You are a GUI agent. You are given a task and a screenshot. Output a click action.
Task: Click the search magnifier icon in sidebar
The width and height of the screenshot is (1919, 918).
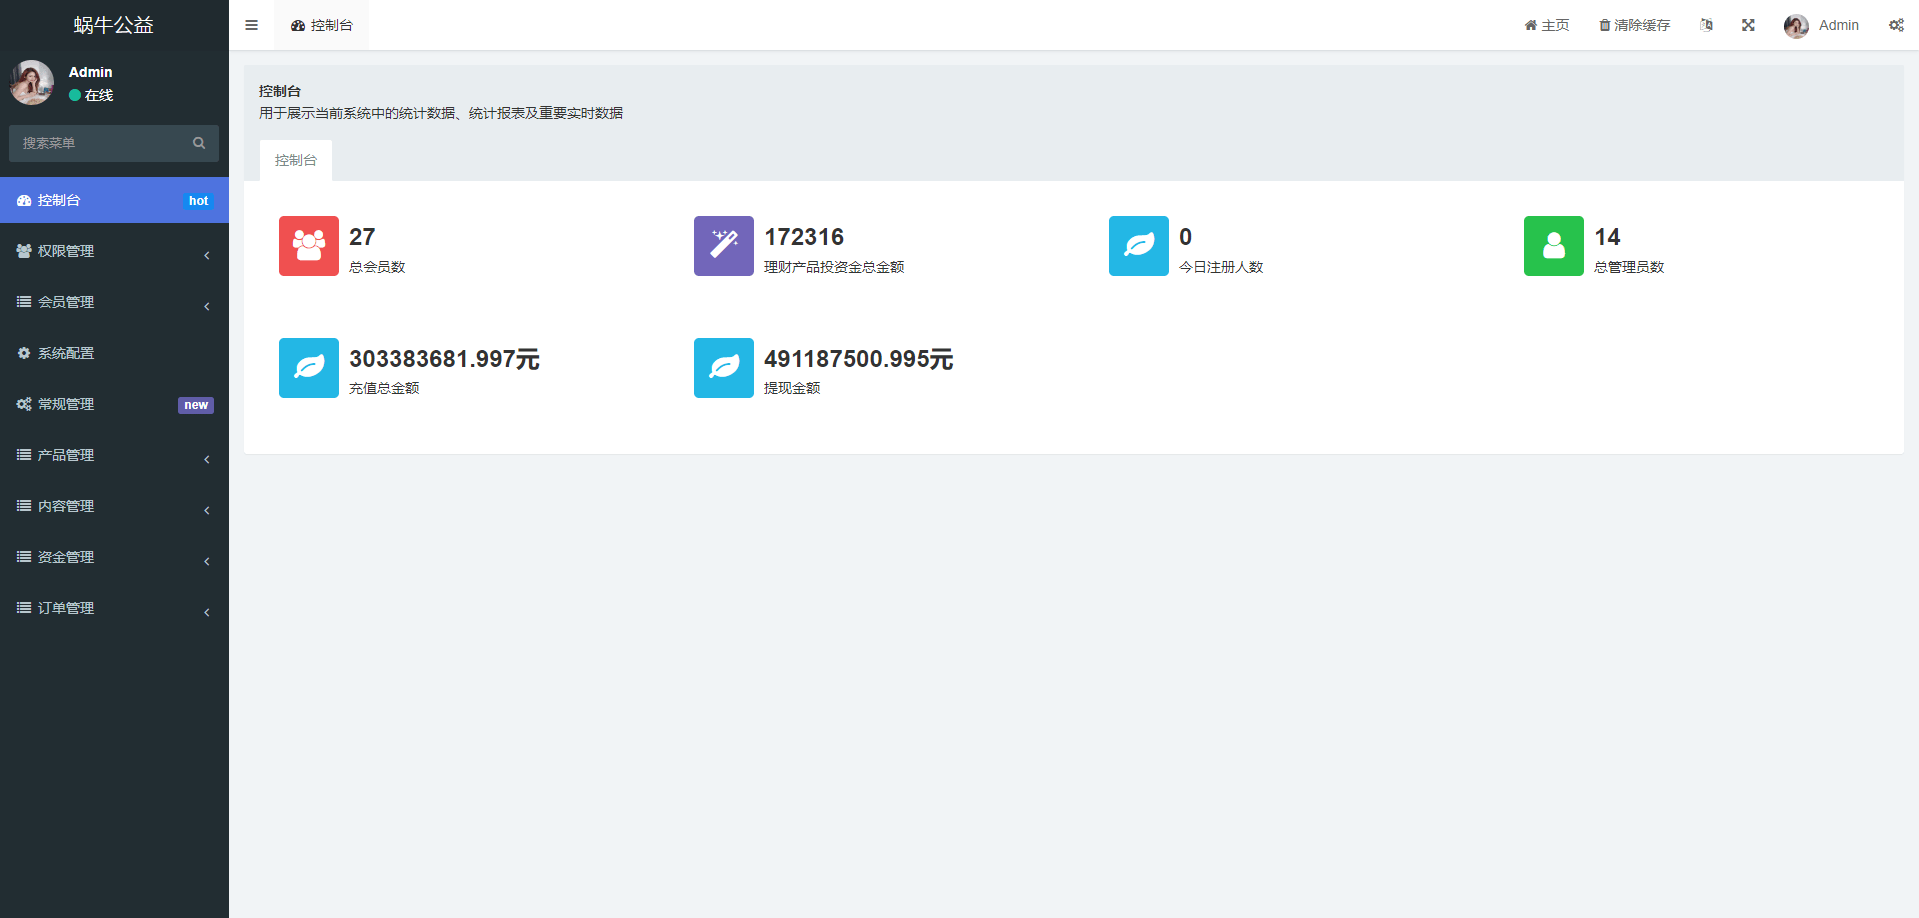point(199,143)
